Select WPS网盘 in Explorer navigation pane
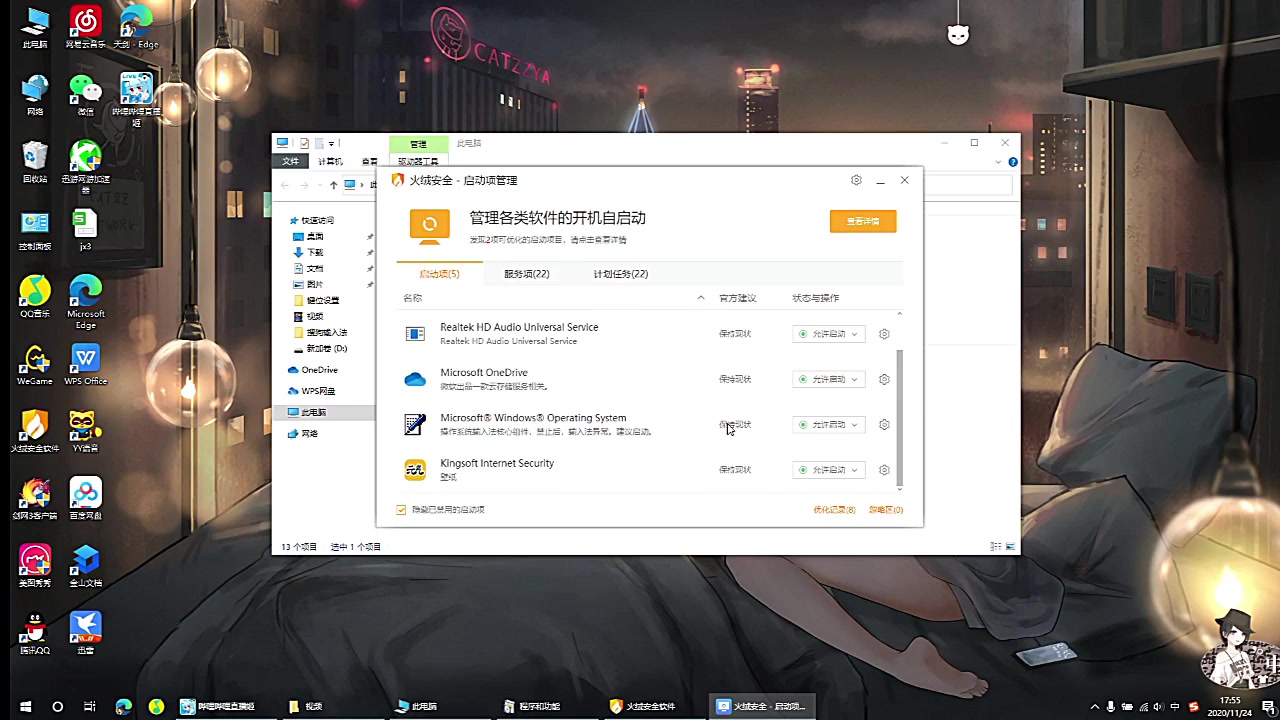Viewport: 1280px width, 720px height. coord(318,391)
